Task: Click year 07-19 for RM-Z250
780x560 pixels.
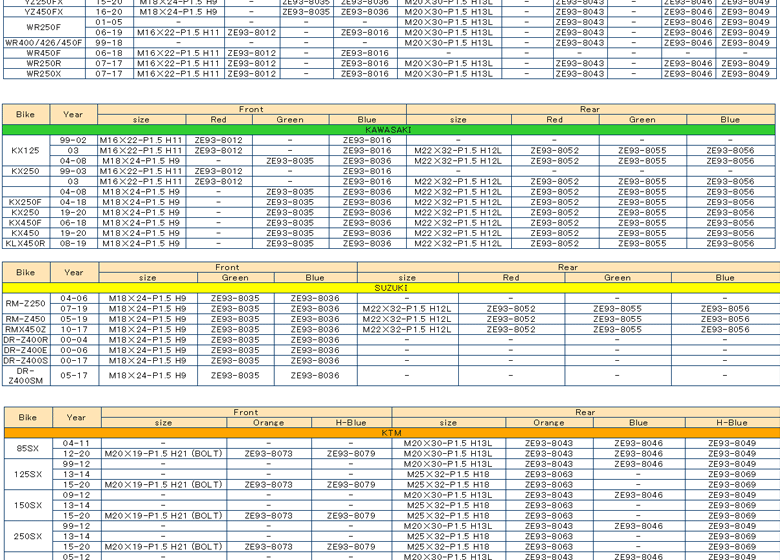Action: point(75,309)
